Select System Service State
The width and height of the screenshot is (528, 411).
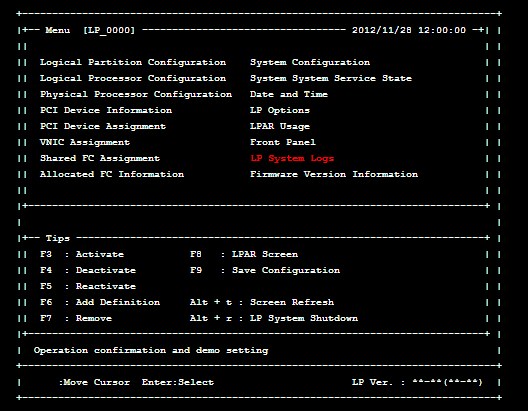point(331,78)
